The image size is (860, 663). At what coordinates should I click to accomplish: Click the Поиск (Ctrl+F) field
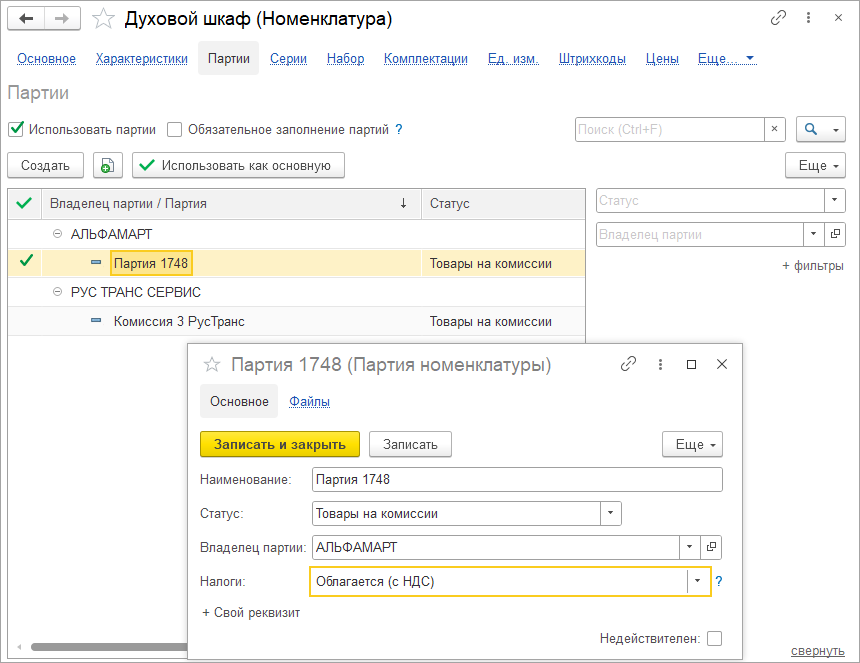pos(670,129)
